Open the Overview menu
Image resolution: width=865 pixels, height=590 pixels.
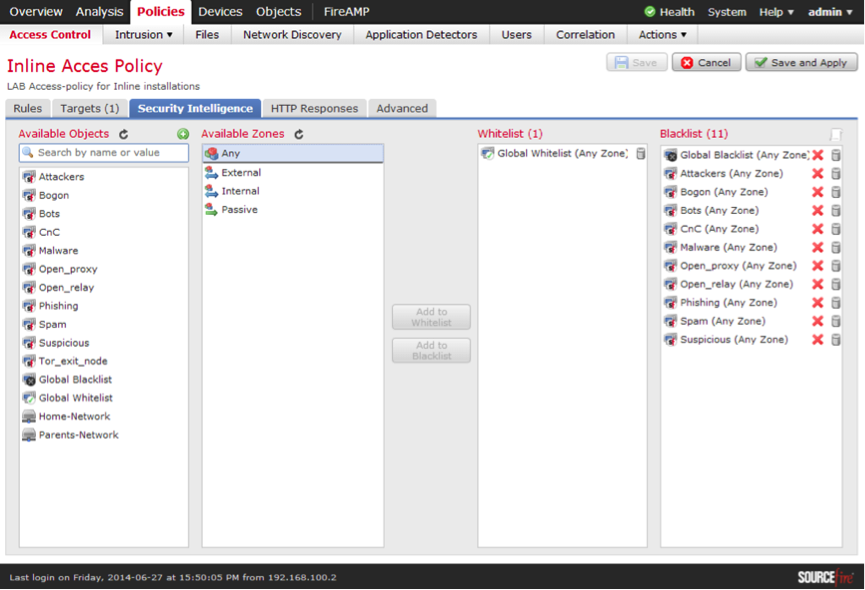point(36,12)
